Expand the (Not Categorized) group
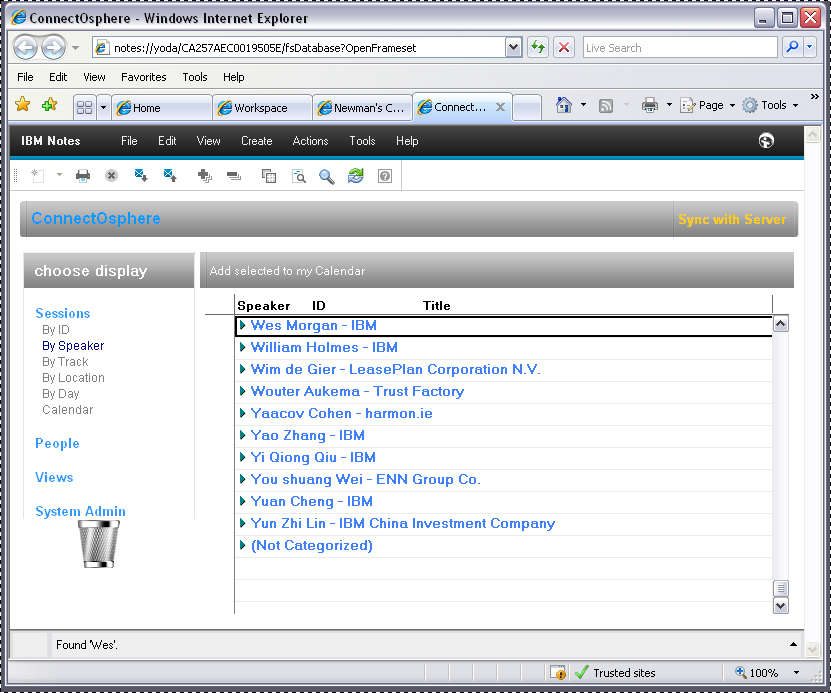This screenshot has width=831, height=693. [243, 545]
